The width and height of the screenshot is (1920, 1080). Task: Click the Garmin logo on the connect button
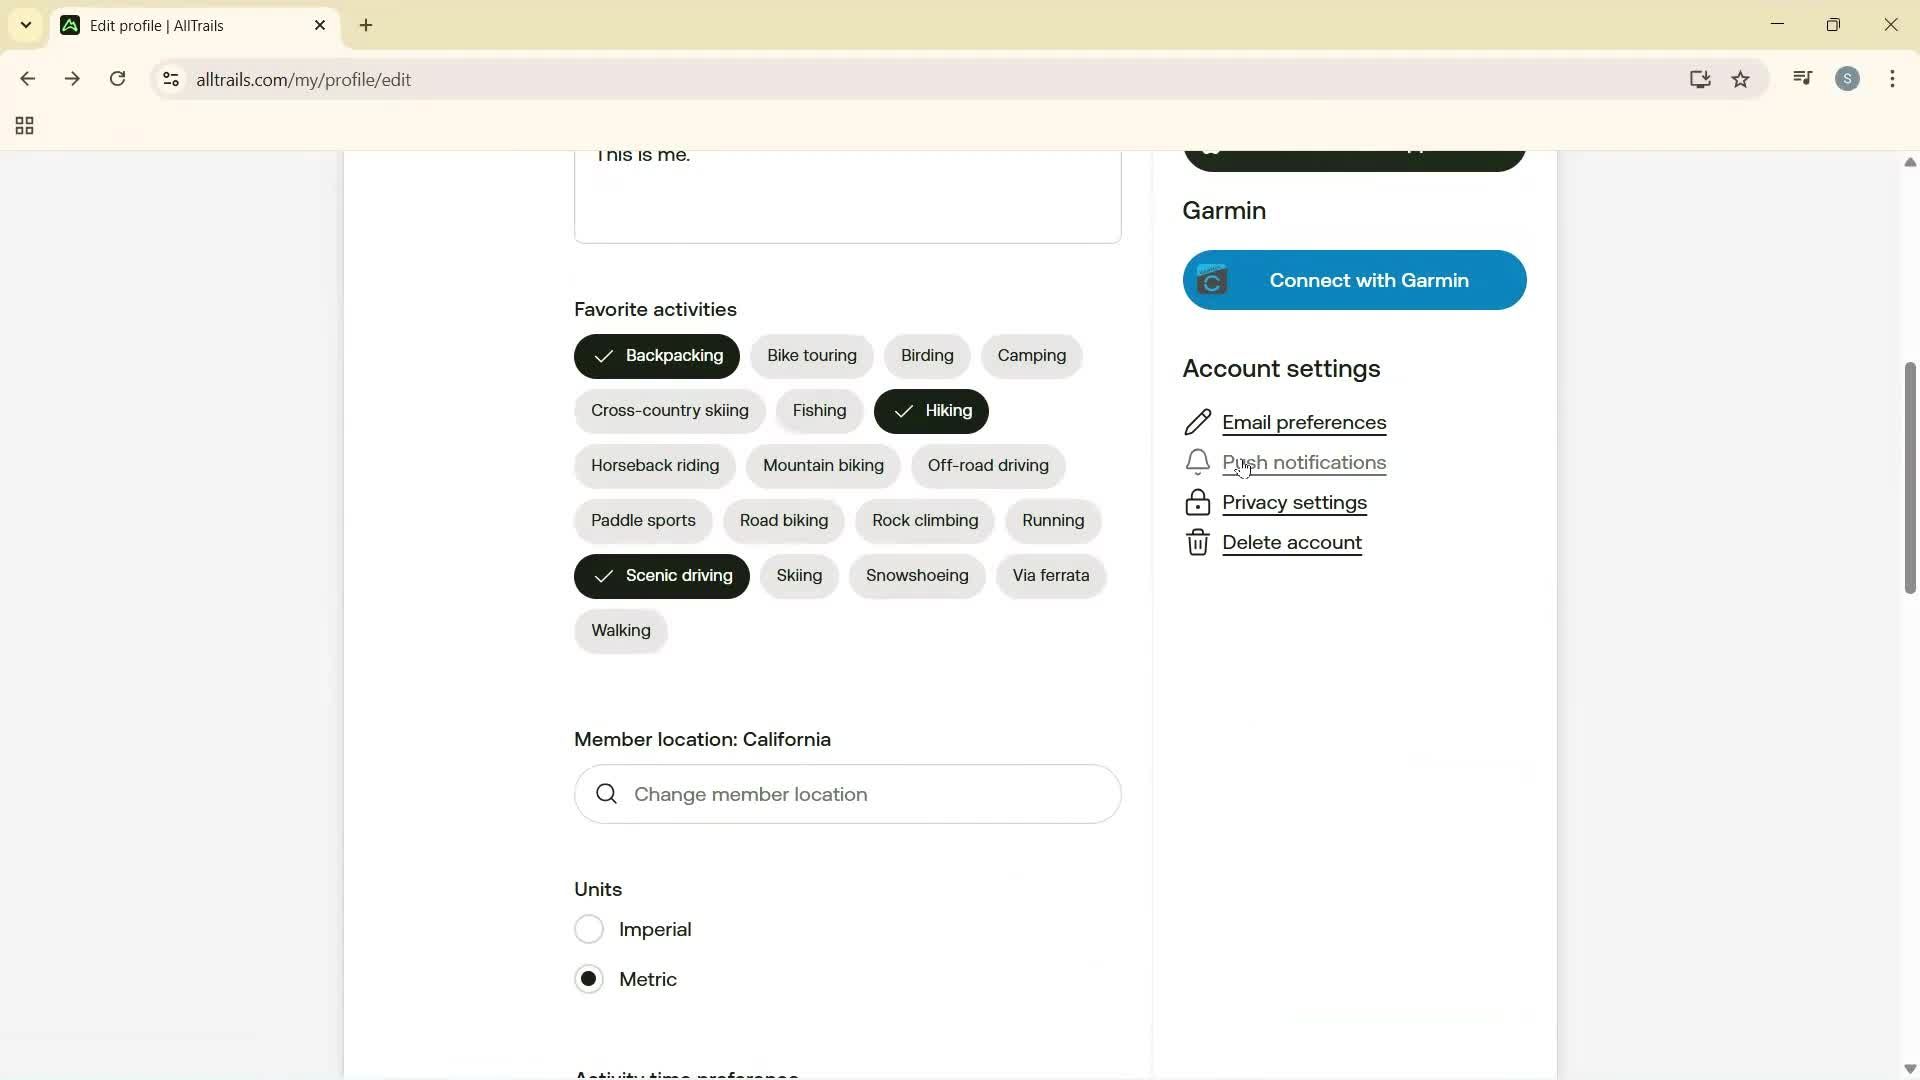(x=1212, y=280)
